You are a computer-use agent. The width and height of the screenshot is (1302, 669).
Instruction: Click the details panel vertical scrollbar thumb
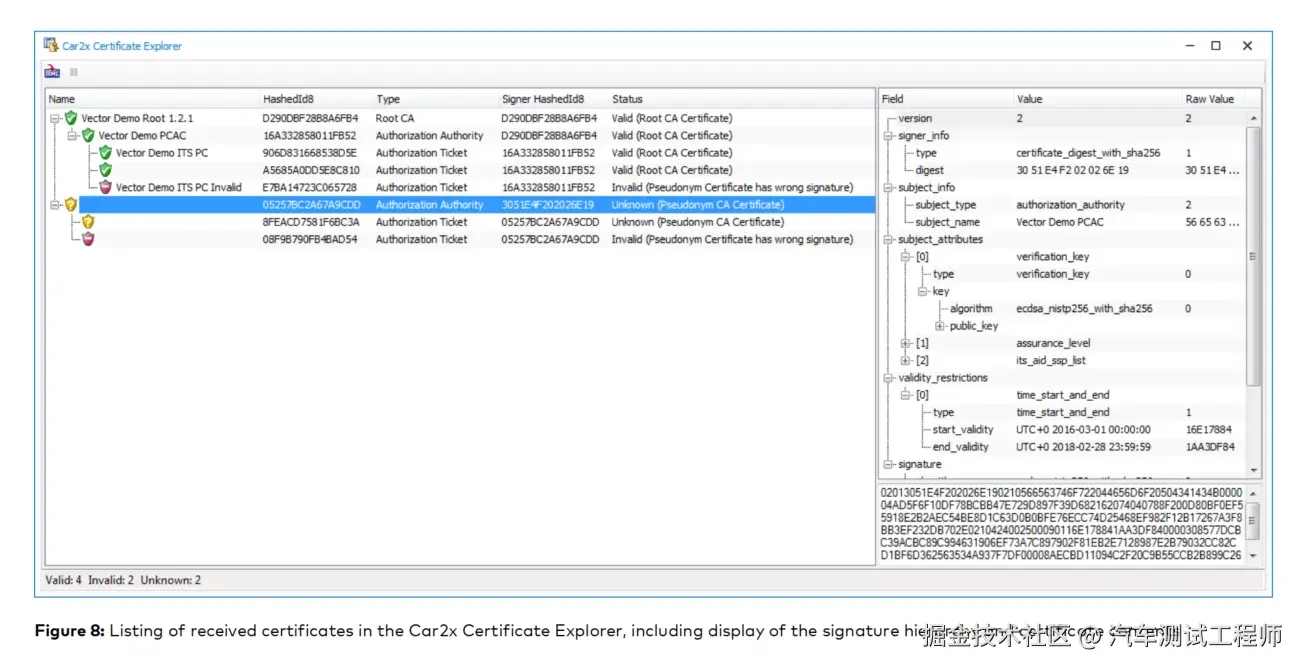pos(1254,257)
